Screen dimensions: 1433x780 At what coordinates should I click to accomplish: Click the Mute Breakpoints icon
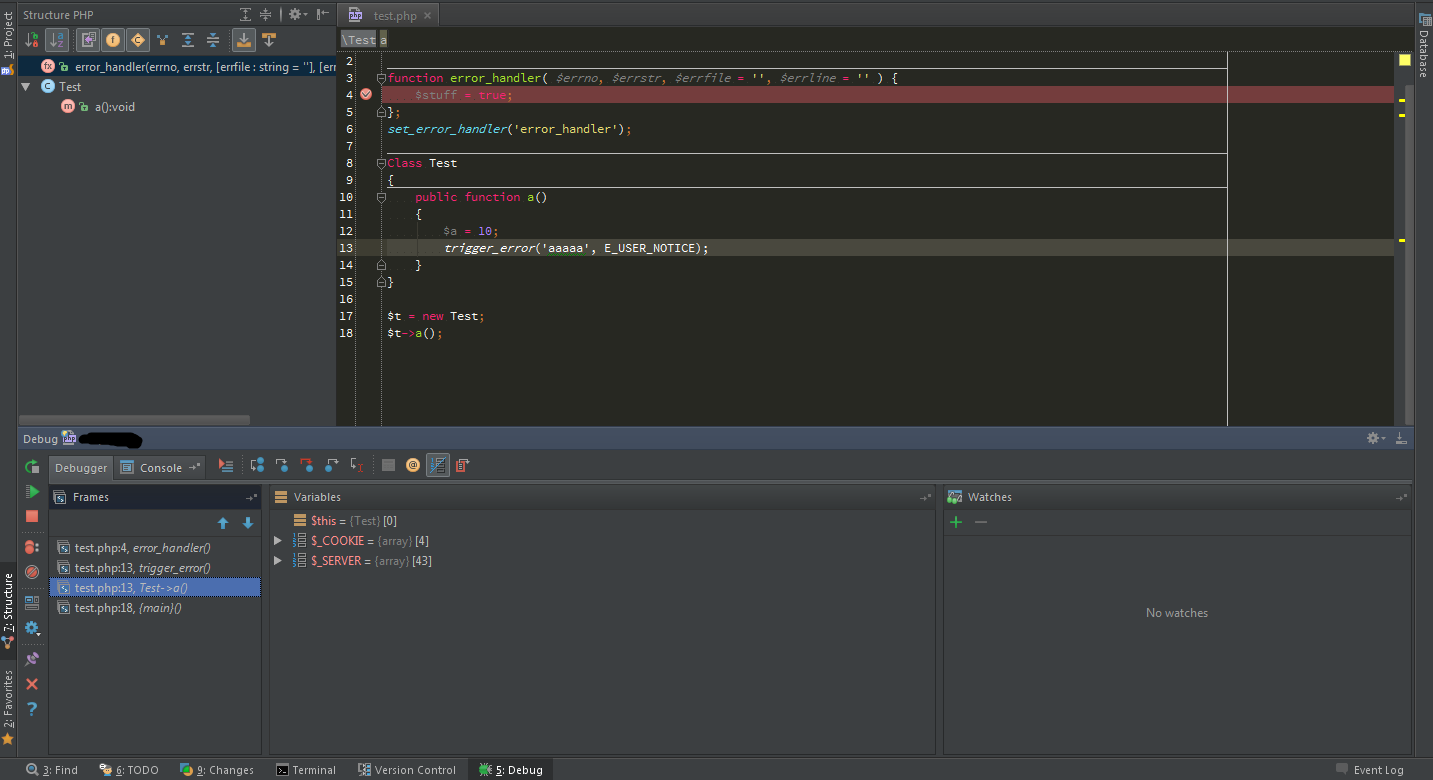point(32,572)
